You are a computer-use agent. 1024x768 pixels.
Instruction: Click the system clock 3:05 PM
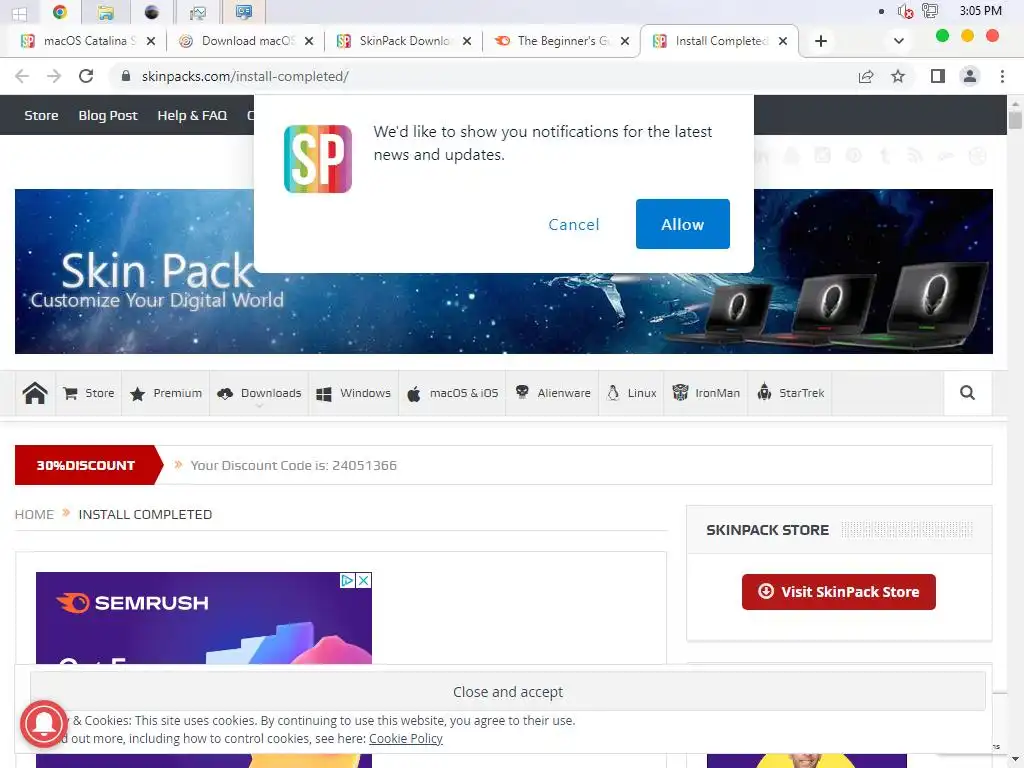[980, 11]
